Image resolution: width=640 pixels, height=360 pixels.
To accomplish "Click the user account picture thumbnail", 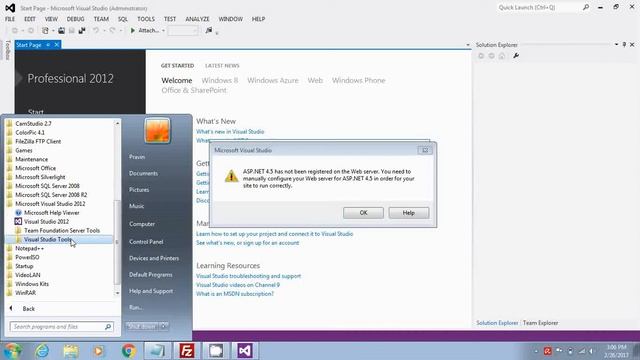I will point(157,131).
